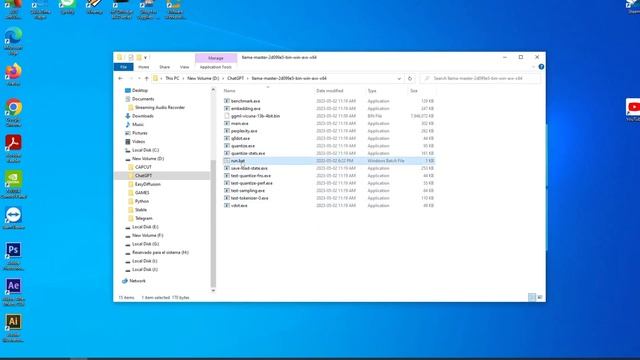Open Explorer Help question mark icon
Viewport: 640px width, 360px height.
click(541, 67)
